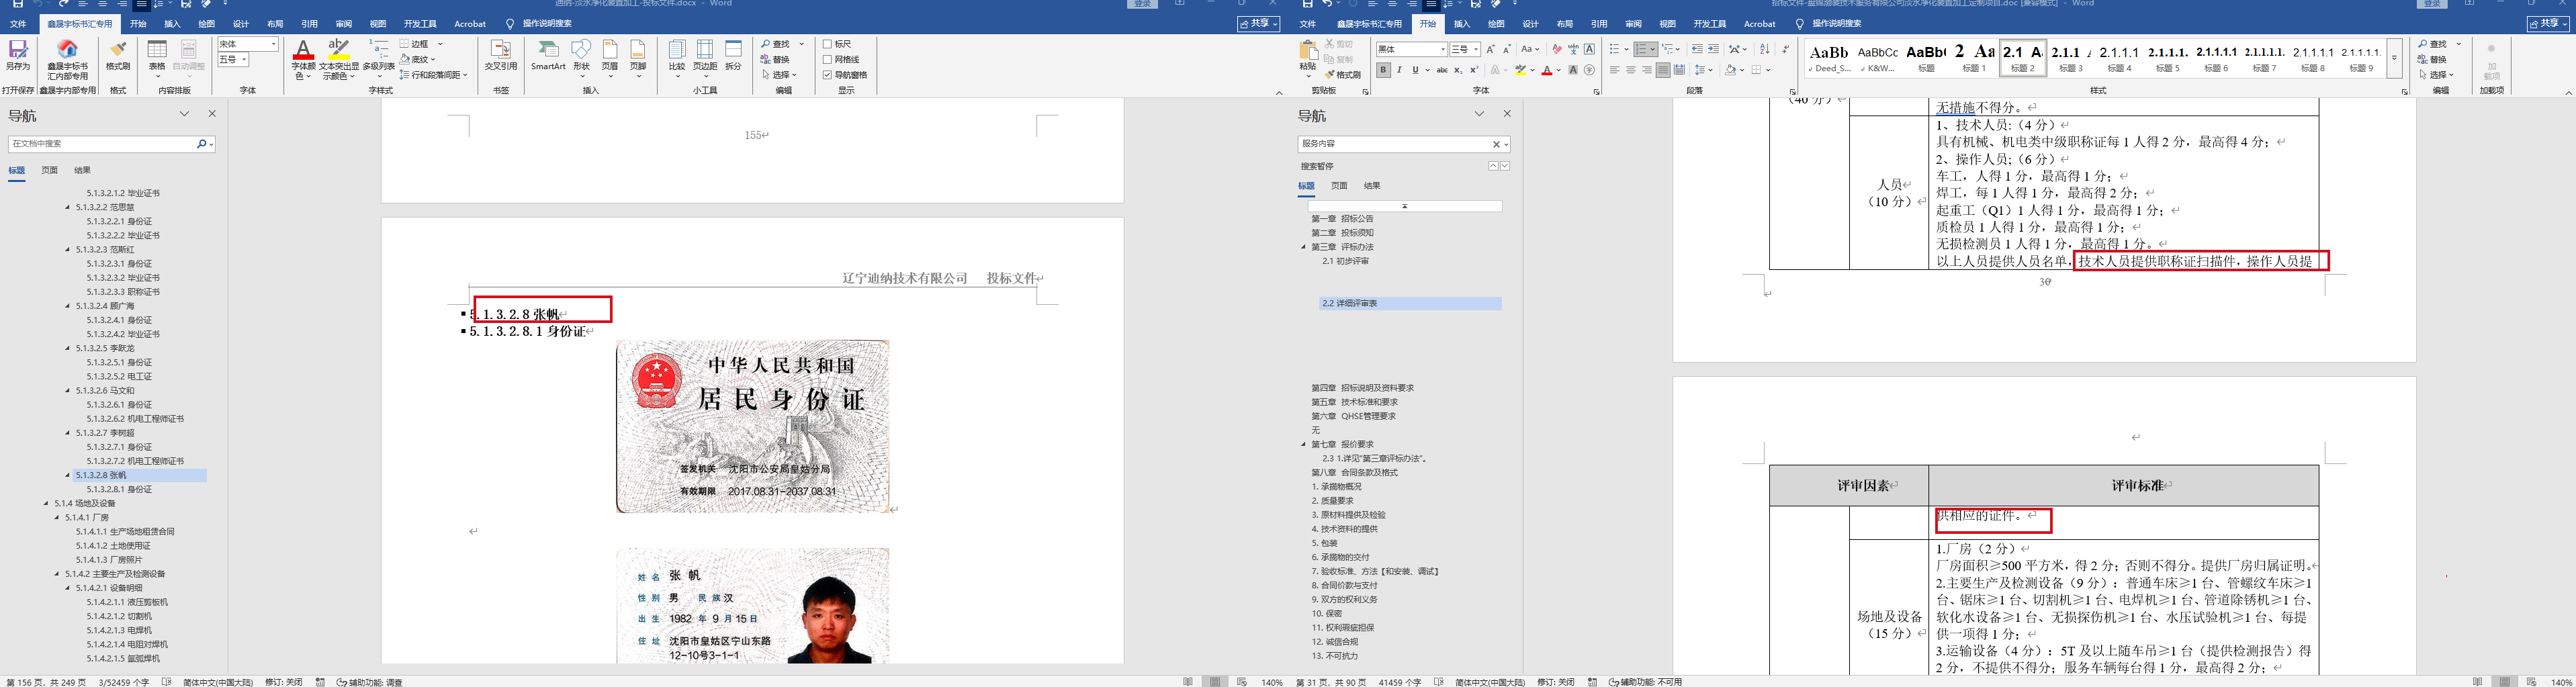
Task: Open 文件 menu in left window
Action: click(18, 24)
